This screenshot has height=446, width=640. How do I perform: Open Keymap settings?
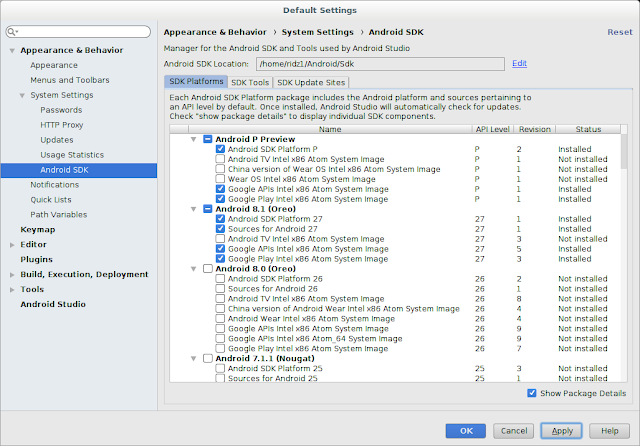[38, 230]
